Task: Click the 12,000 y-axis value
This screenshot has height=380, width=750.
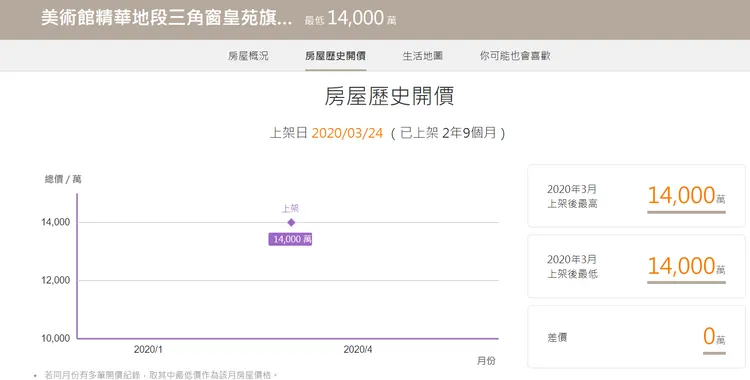Action: click(x=55, y=280)
